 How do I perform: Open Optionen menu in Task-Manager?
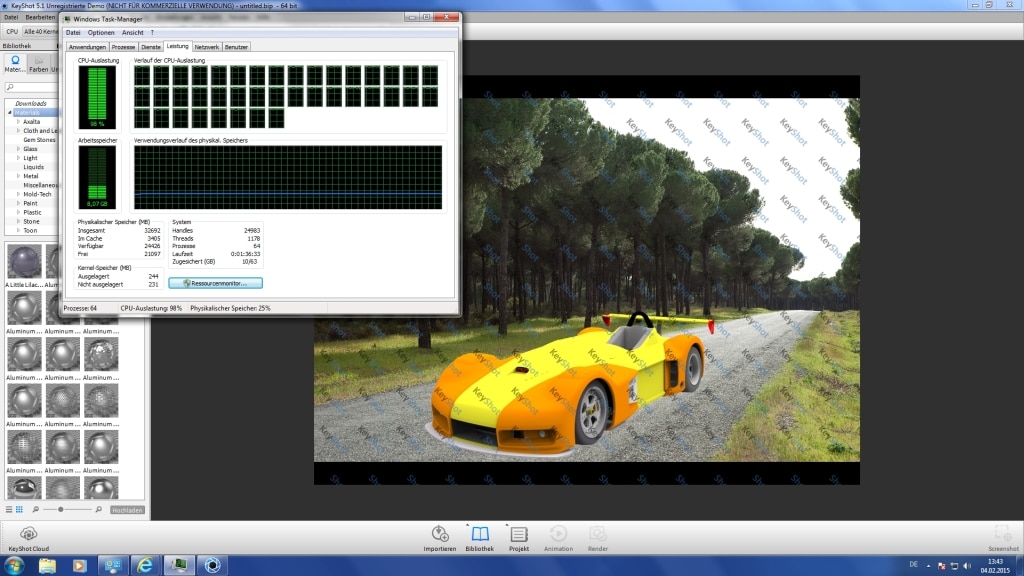[101, 33]
